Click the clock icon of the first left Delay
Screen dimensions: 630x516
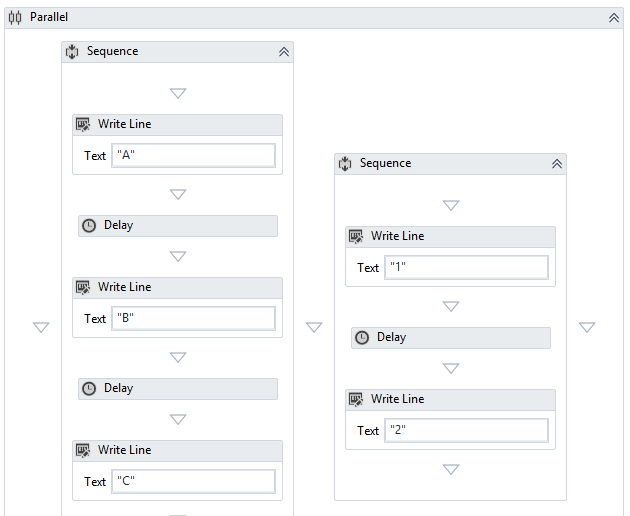pyautogui.click(x=89, y=225)
